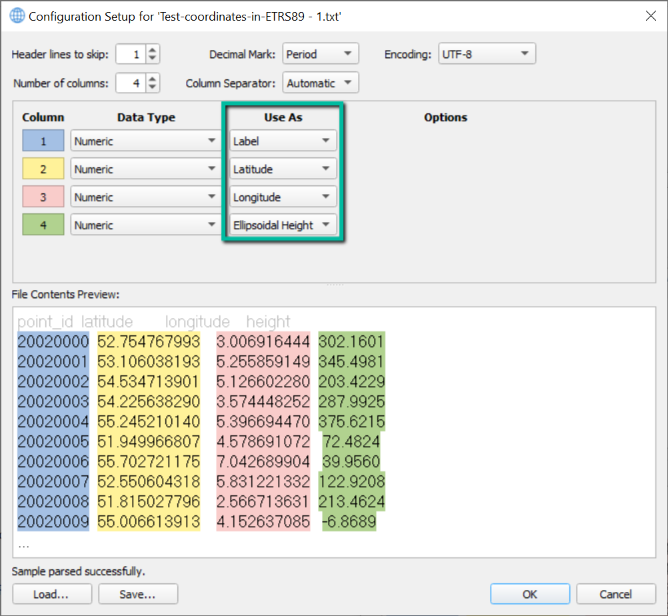This screenshot has height=616, width=668.
Task: Confirm settings with the OK button
Action: pos(530,595)
